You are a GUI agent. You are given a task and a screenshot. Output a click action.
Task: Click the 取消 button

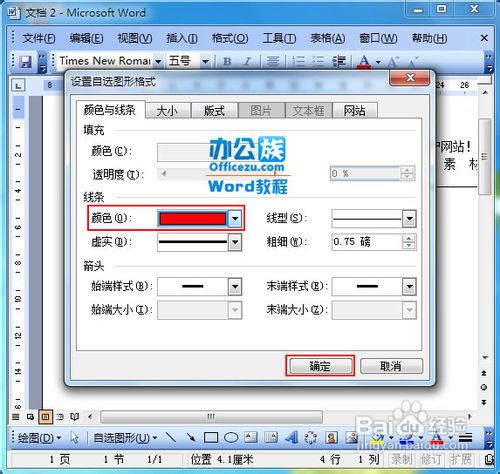coord(391,366)
